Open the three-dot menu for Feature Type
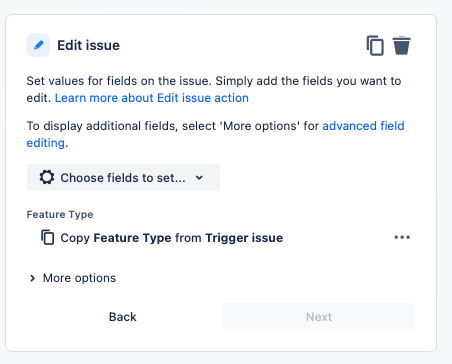The width and height of the screenshot is (452, 364). coord(402,237)
